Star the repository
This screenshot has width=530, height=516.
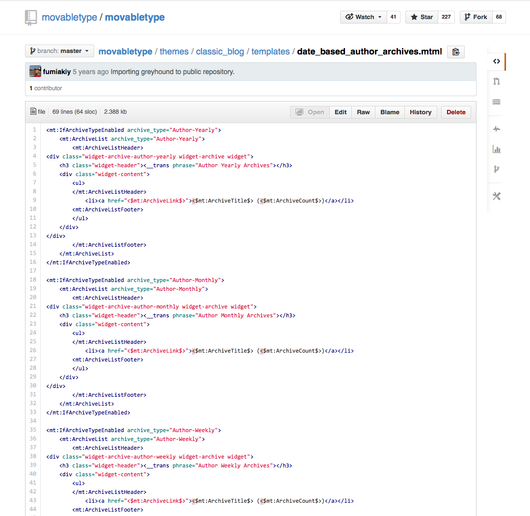(422, 17)
